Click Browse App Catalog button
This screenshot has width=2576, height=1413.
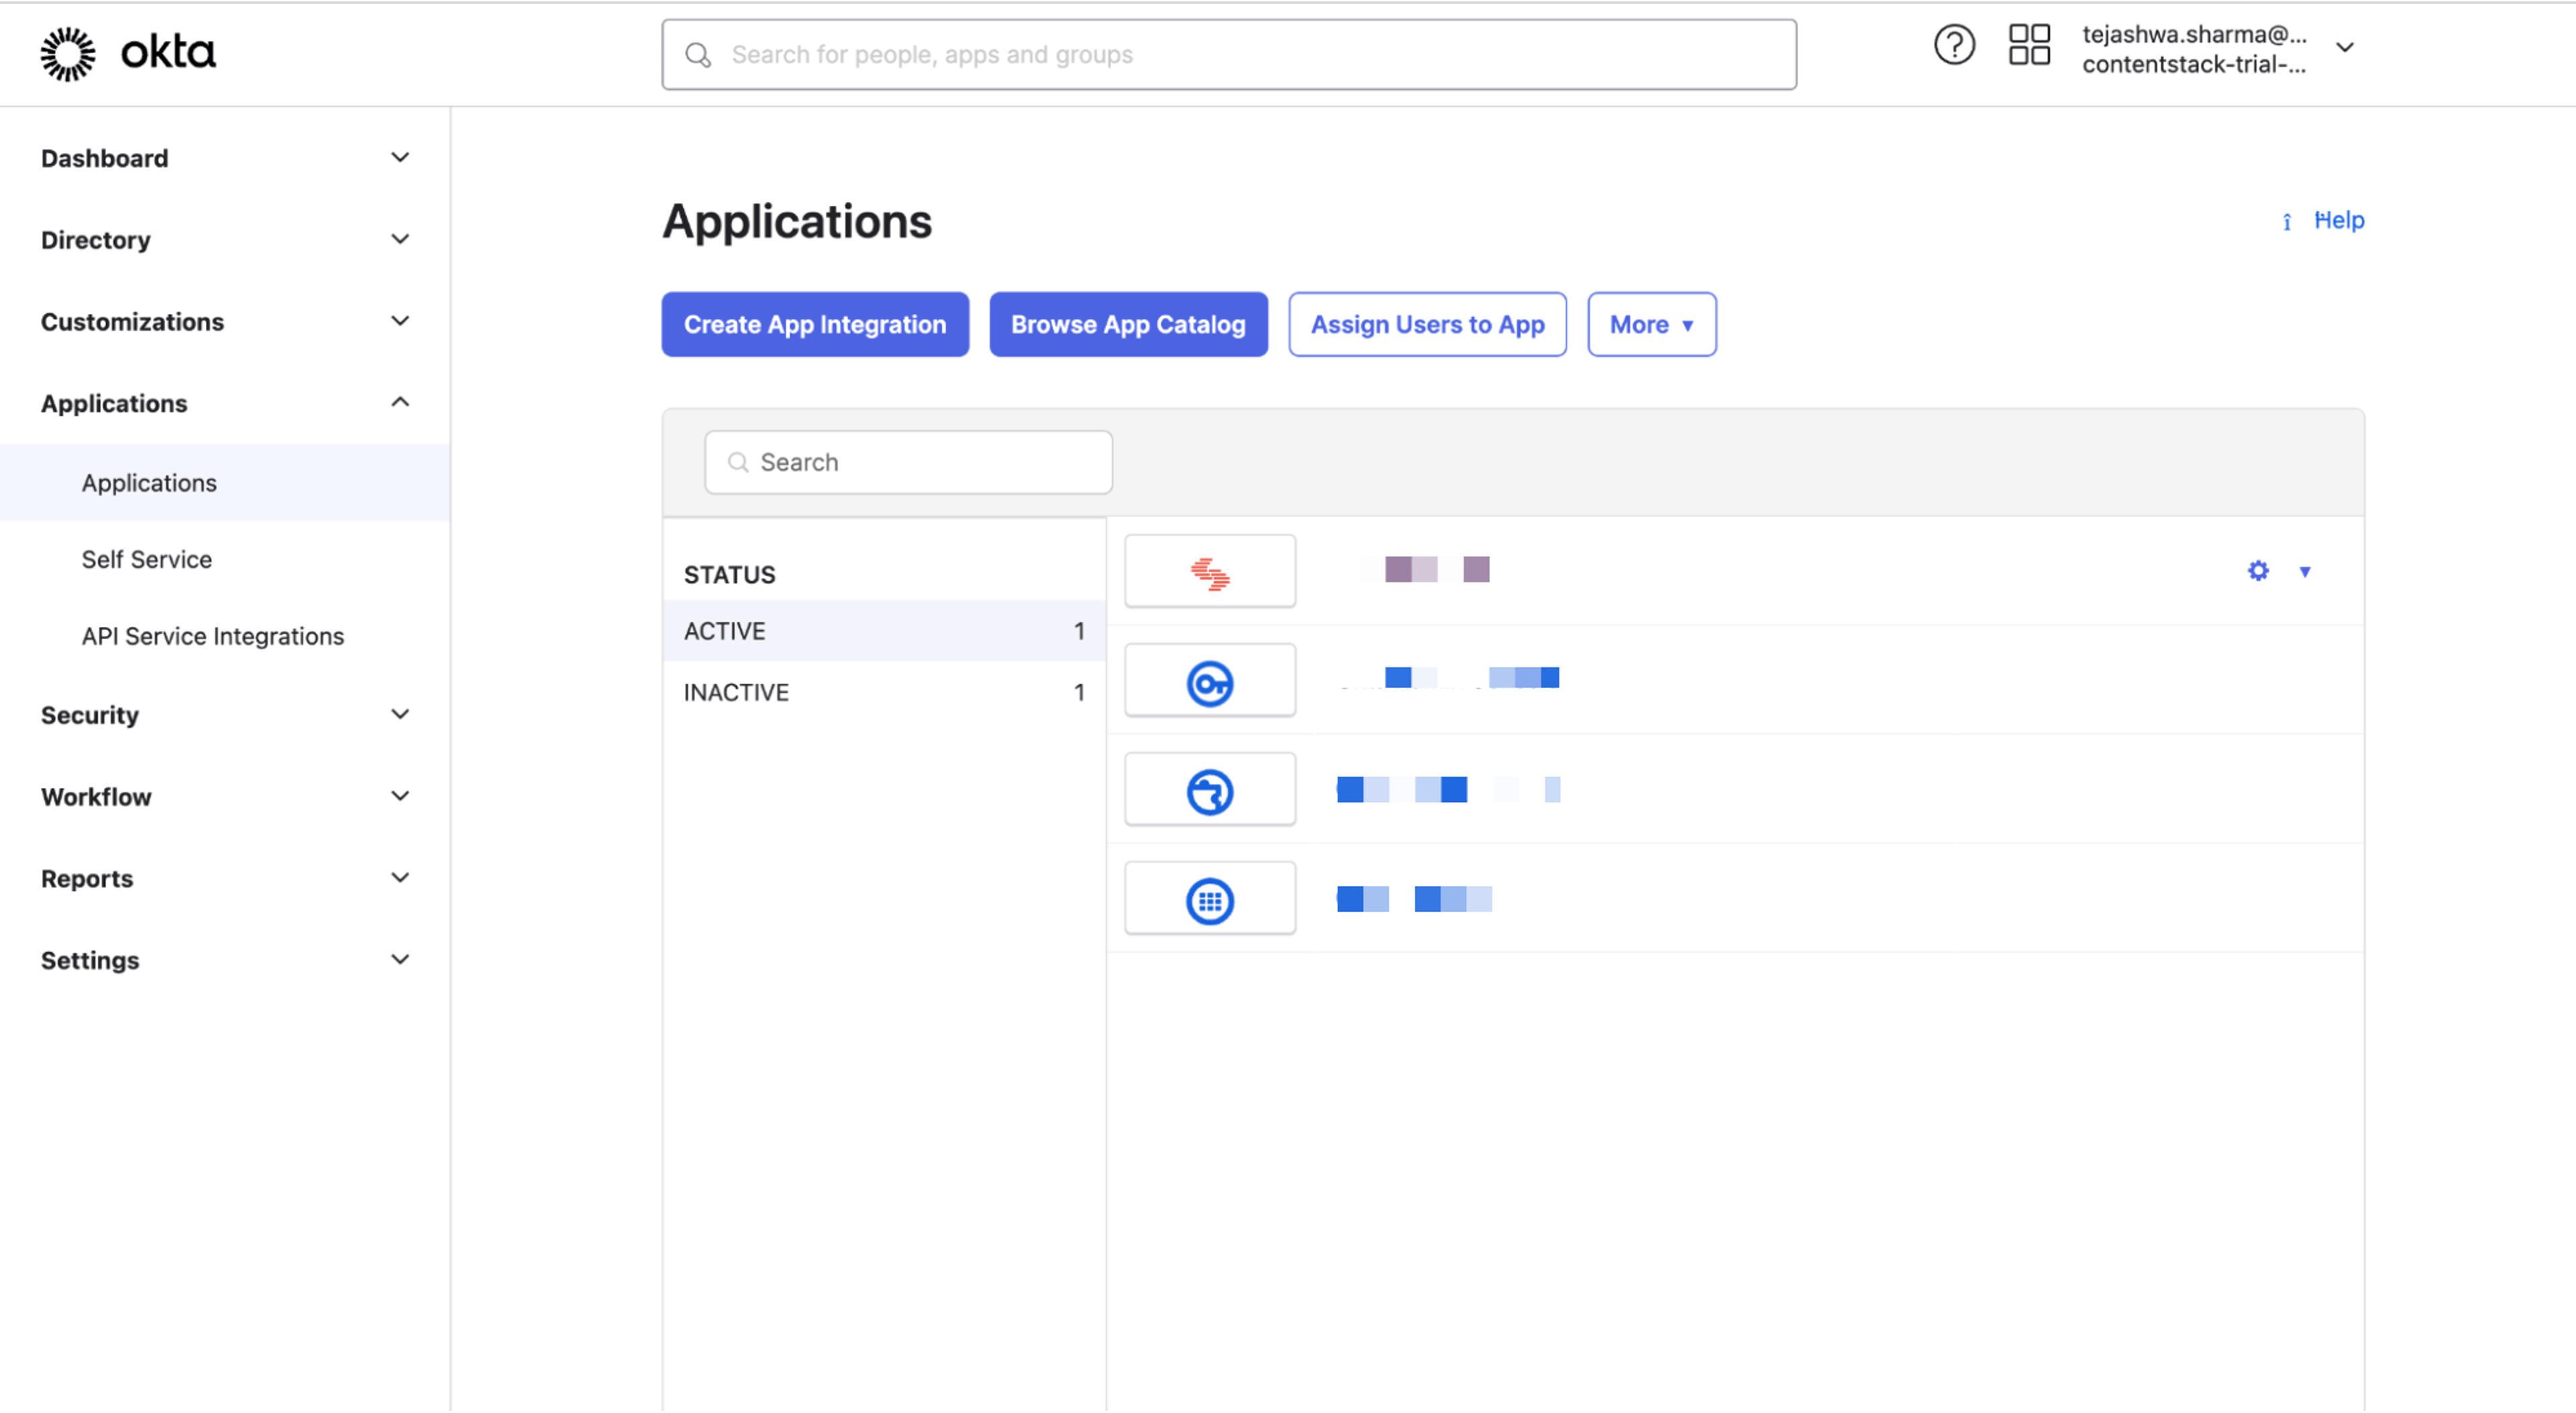tap(1128, 325)
